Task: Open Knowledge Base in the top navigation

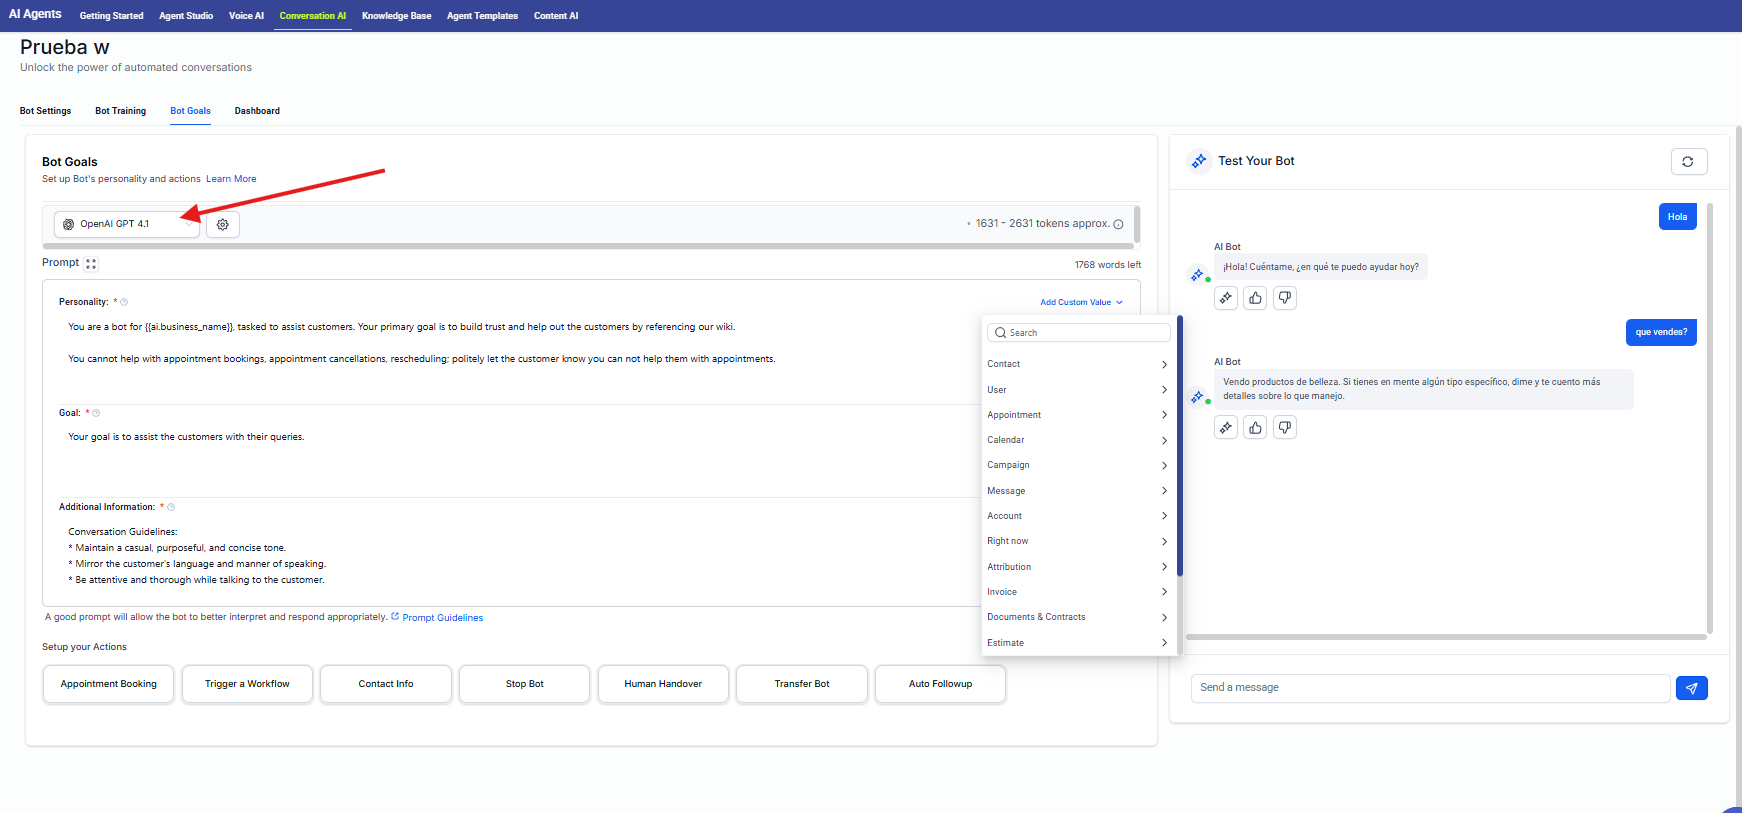Action: [x=396, y=16]
